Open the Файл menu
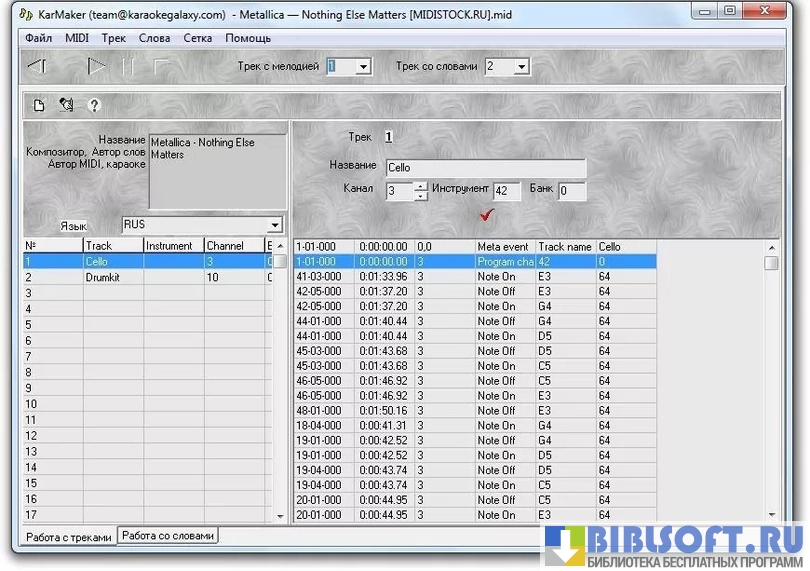 [x=39, y=38]
